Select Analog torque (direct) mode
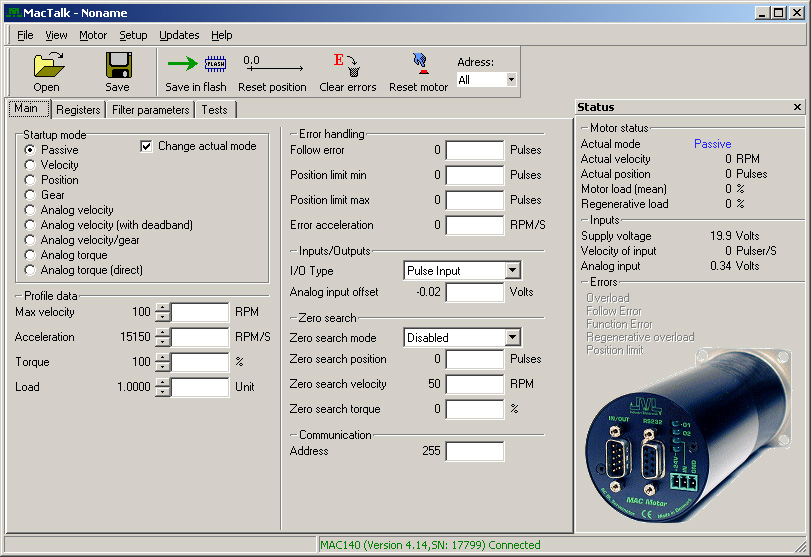The width and height of the screenshot is (811, 557). point(30,270)
